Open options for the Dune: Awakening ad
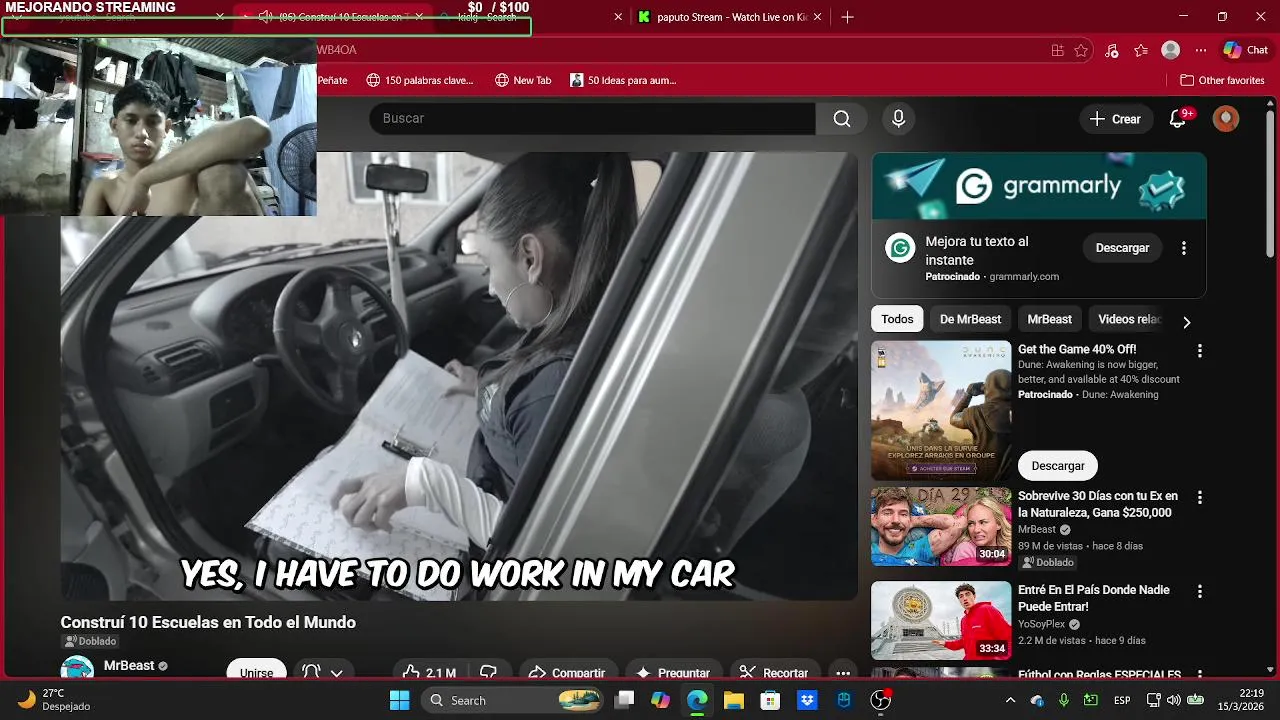 (1199, 351)
